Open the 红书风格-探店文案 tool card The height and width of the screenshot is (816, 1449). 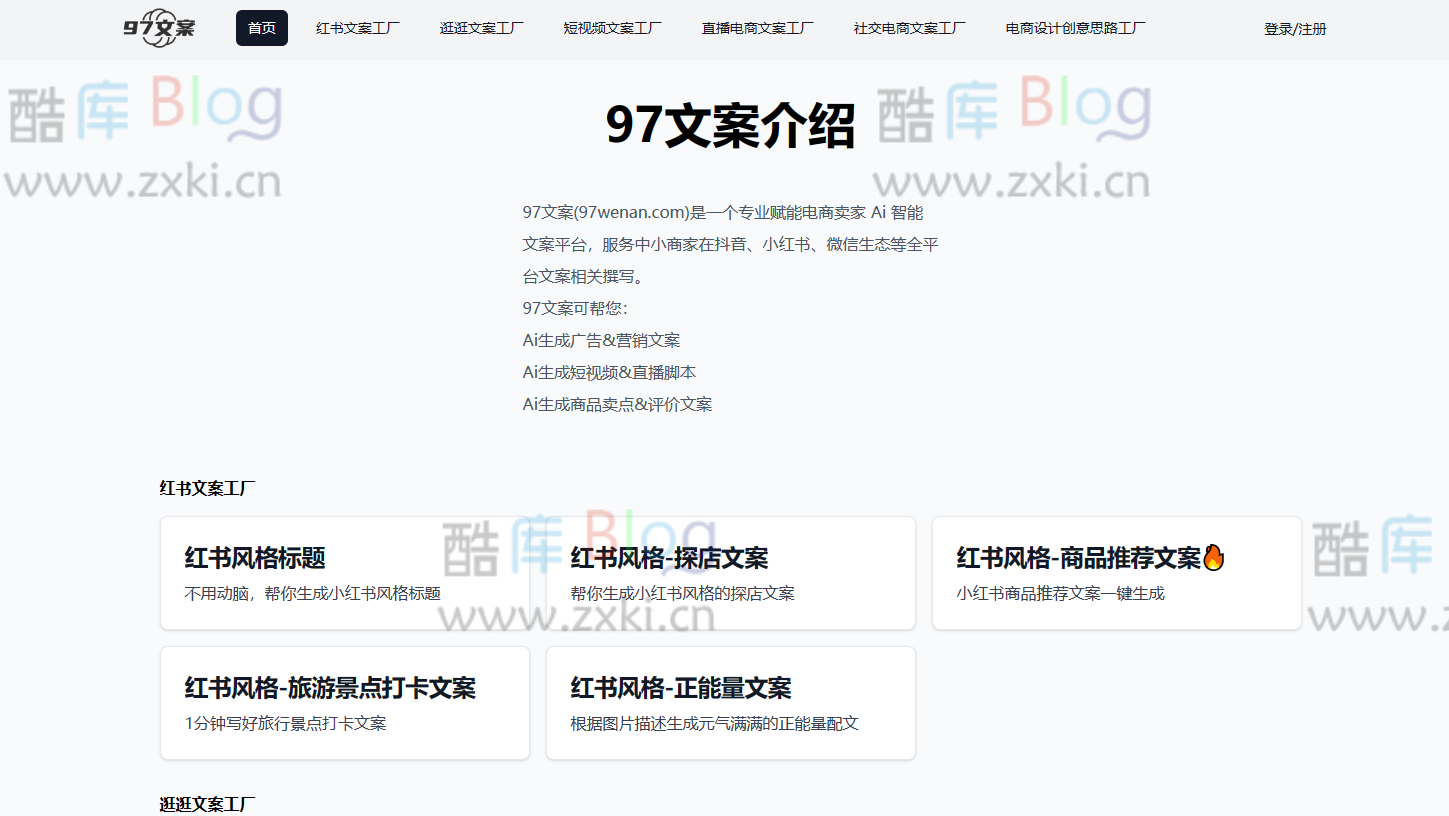730,573
